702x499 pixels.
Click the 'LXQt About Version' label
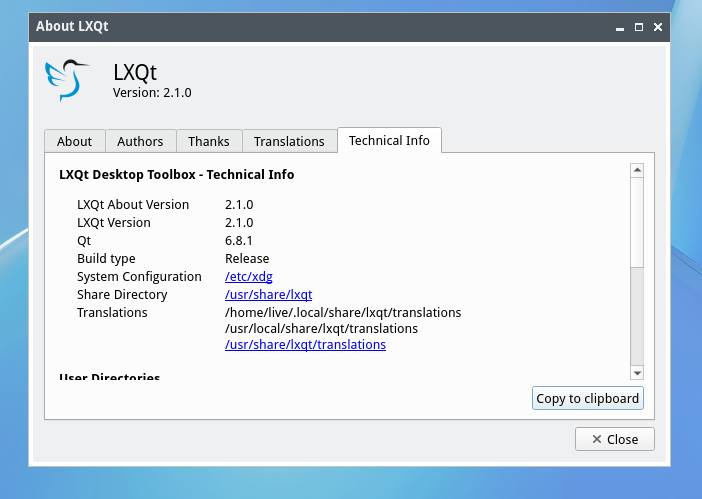(x=133, y=205)
